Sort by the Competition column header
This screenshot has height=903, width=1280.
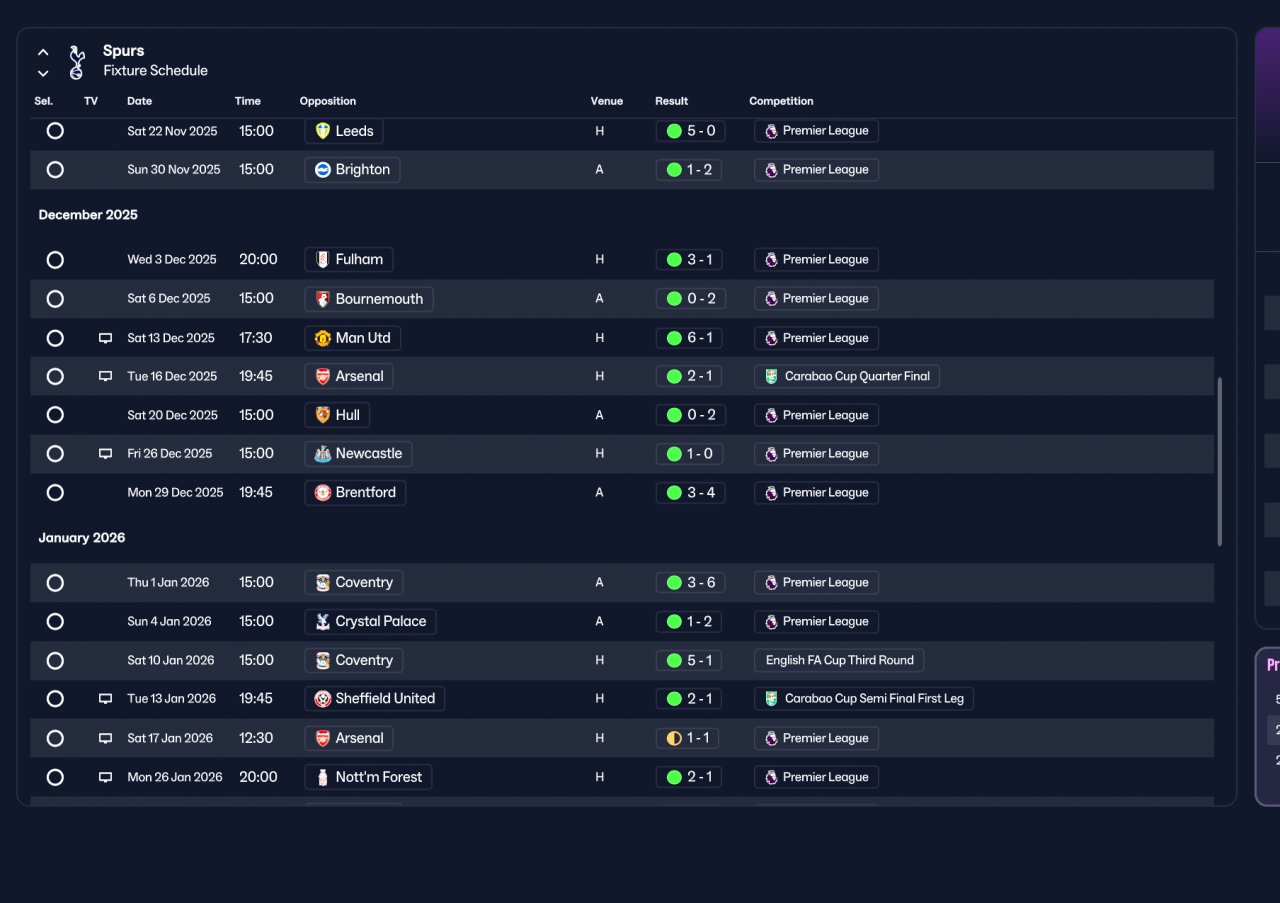click(781, 101)
